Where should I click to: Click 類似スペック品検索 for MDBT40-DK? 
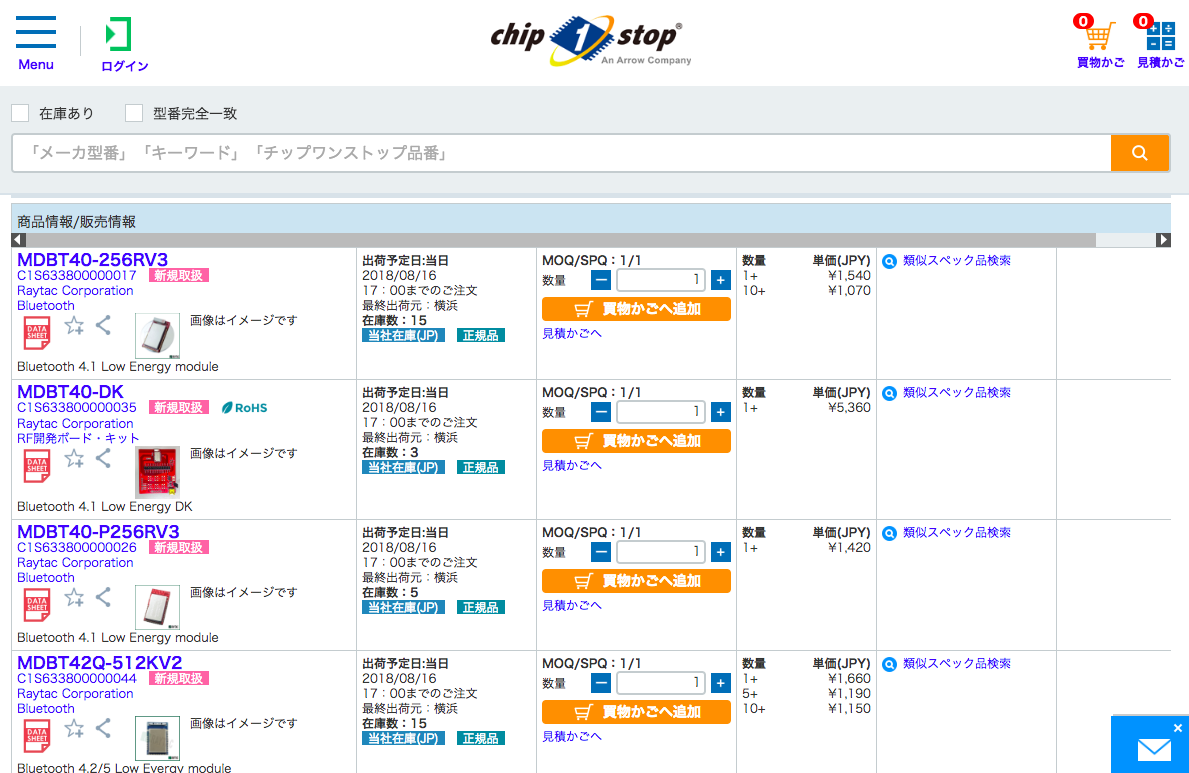[956, 393]
